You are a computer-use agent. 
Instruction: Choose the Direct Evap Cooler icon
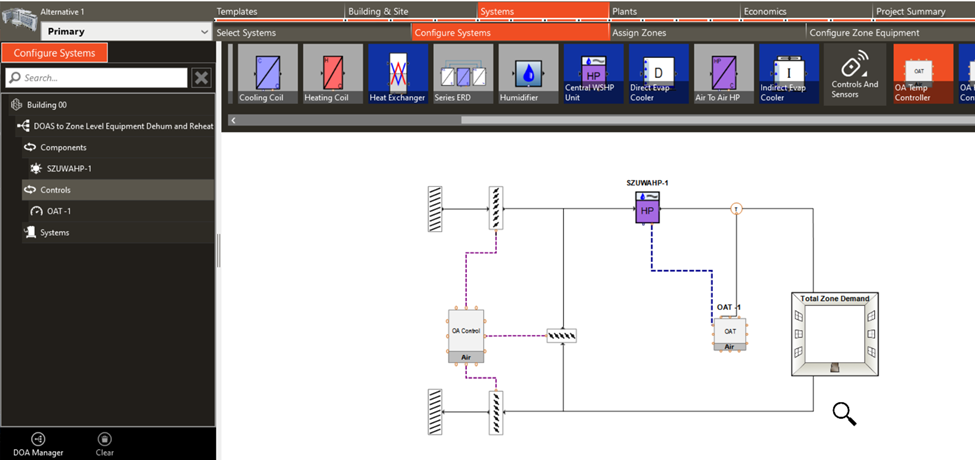click(658, 73)
